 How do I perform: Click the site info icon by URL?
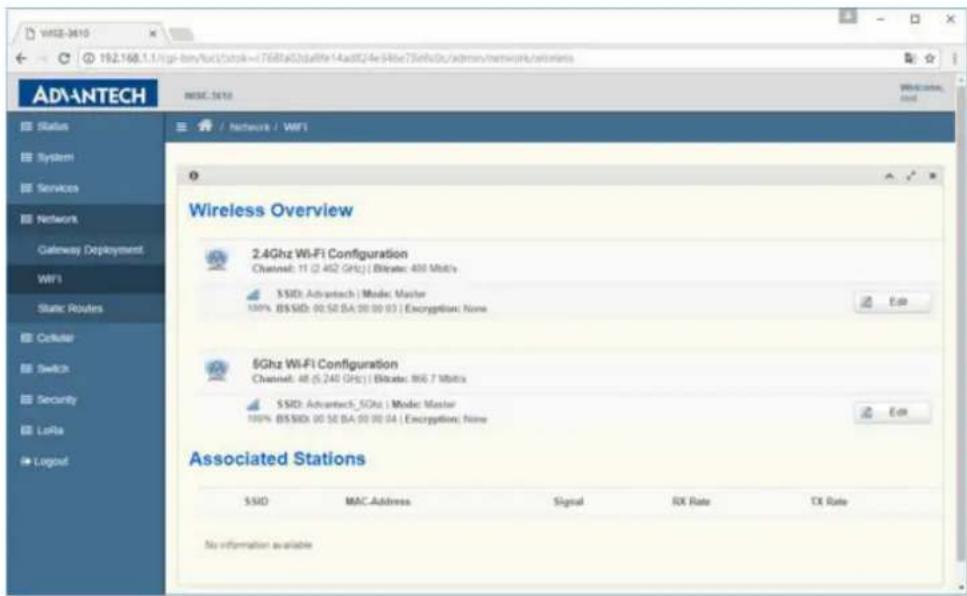[89, 58]
